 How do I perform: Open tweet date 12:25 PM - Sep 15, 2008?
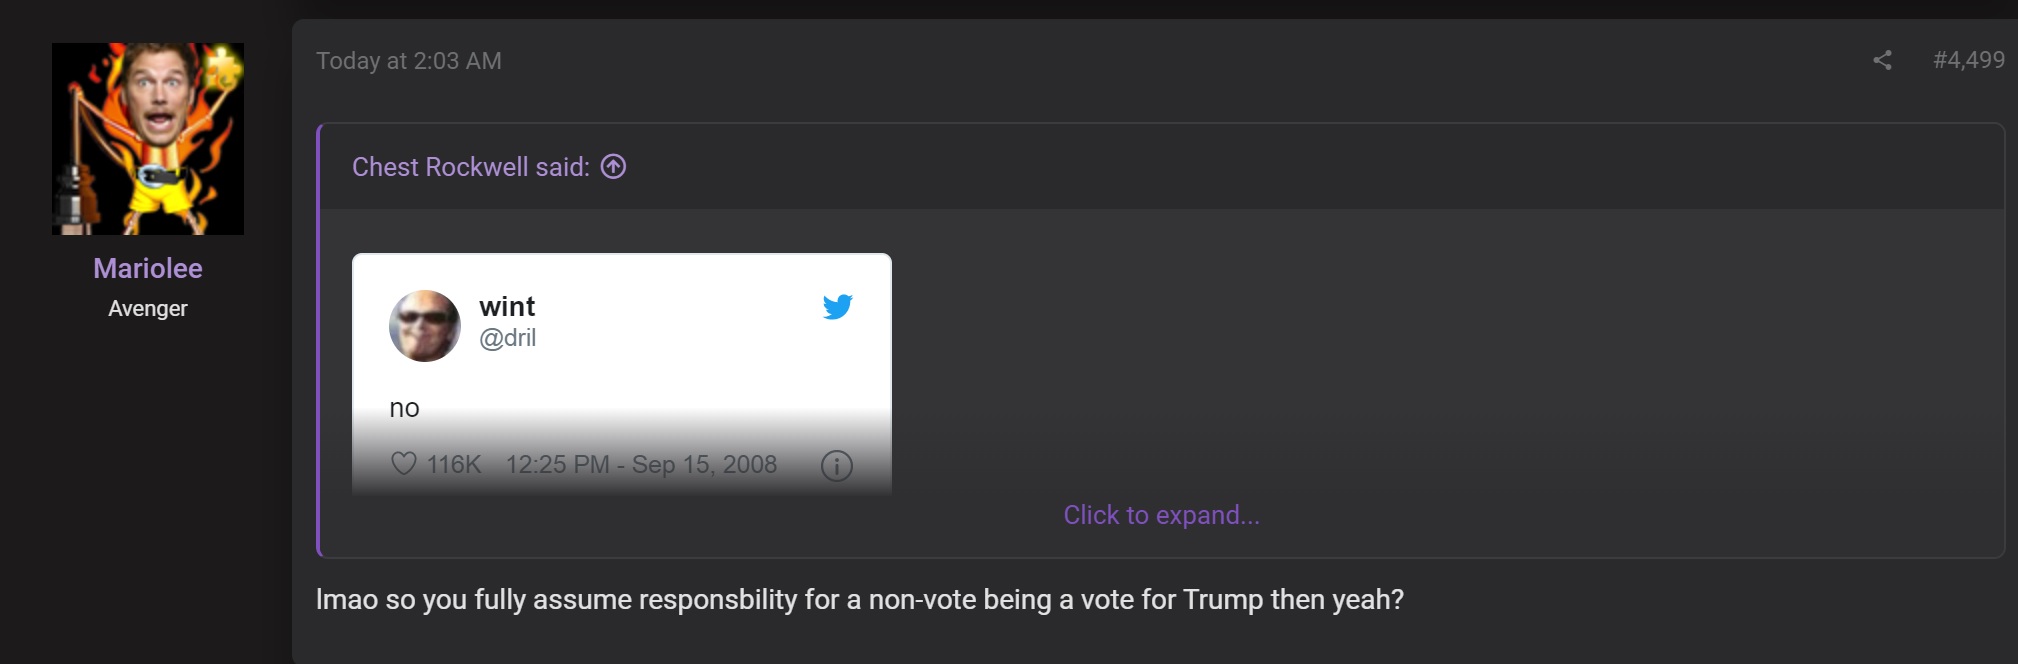coord(641,464)
